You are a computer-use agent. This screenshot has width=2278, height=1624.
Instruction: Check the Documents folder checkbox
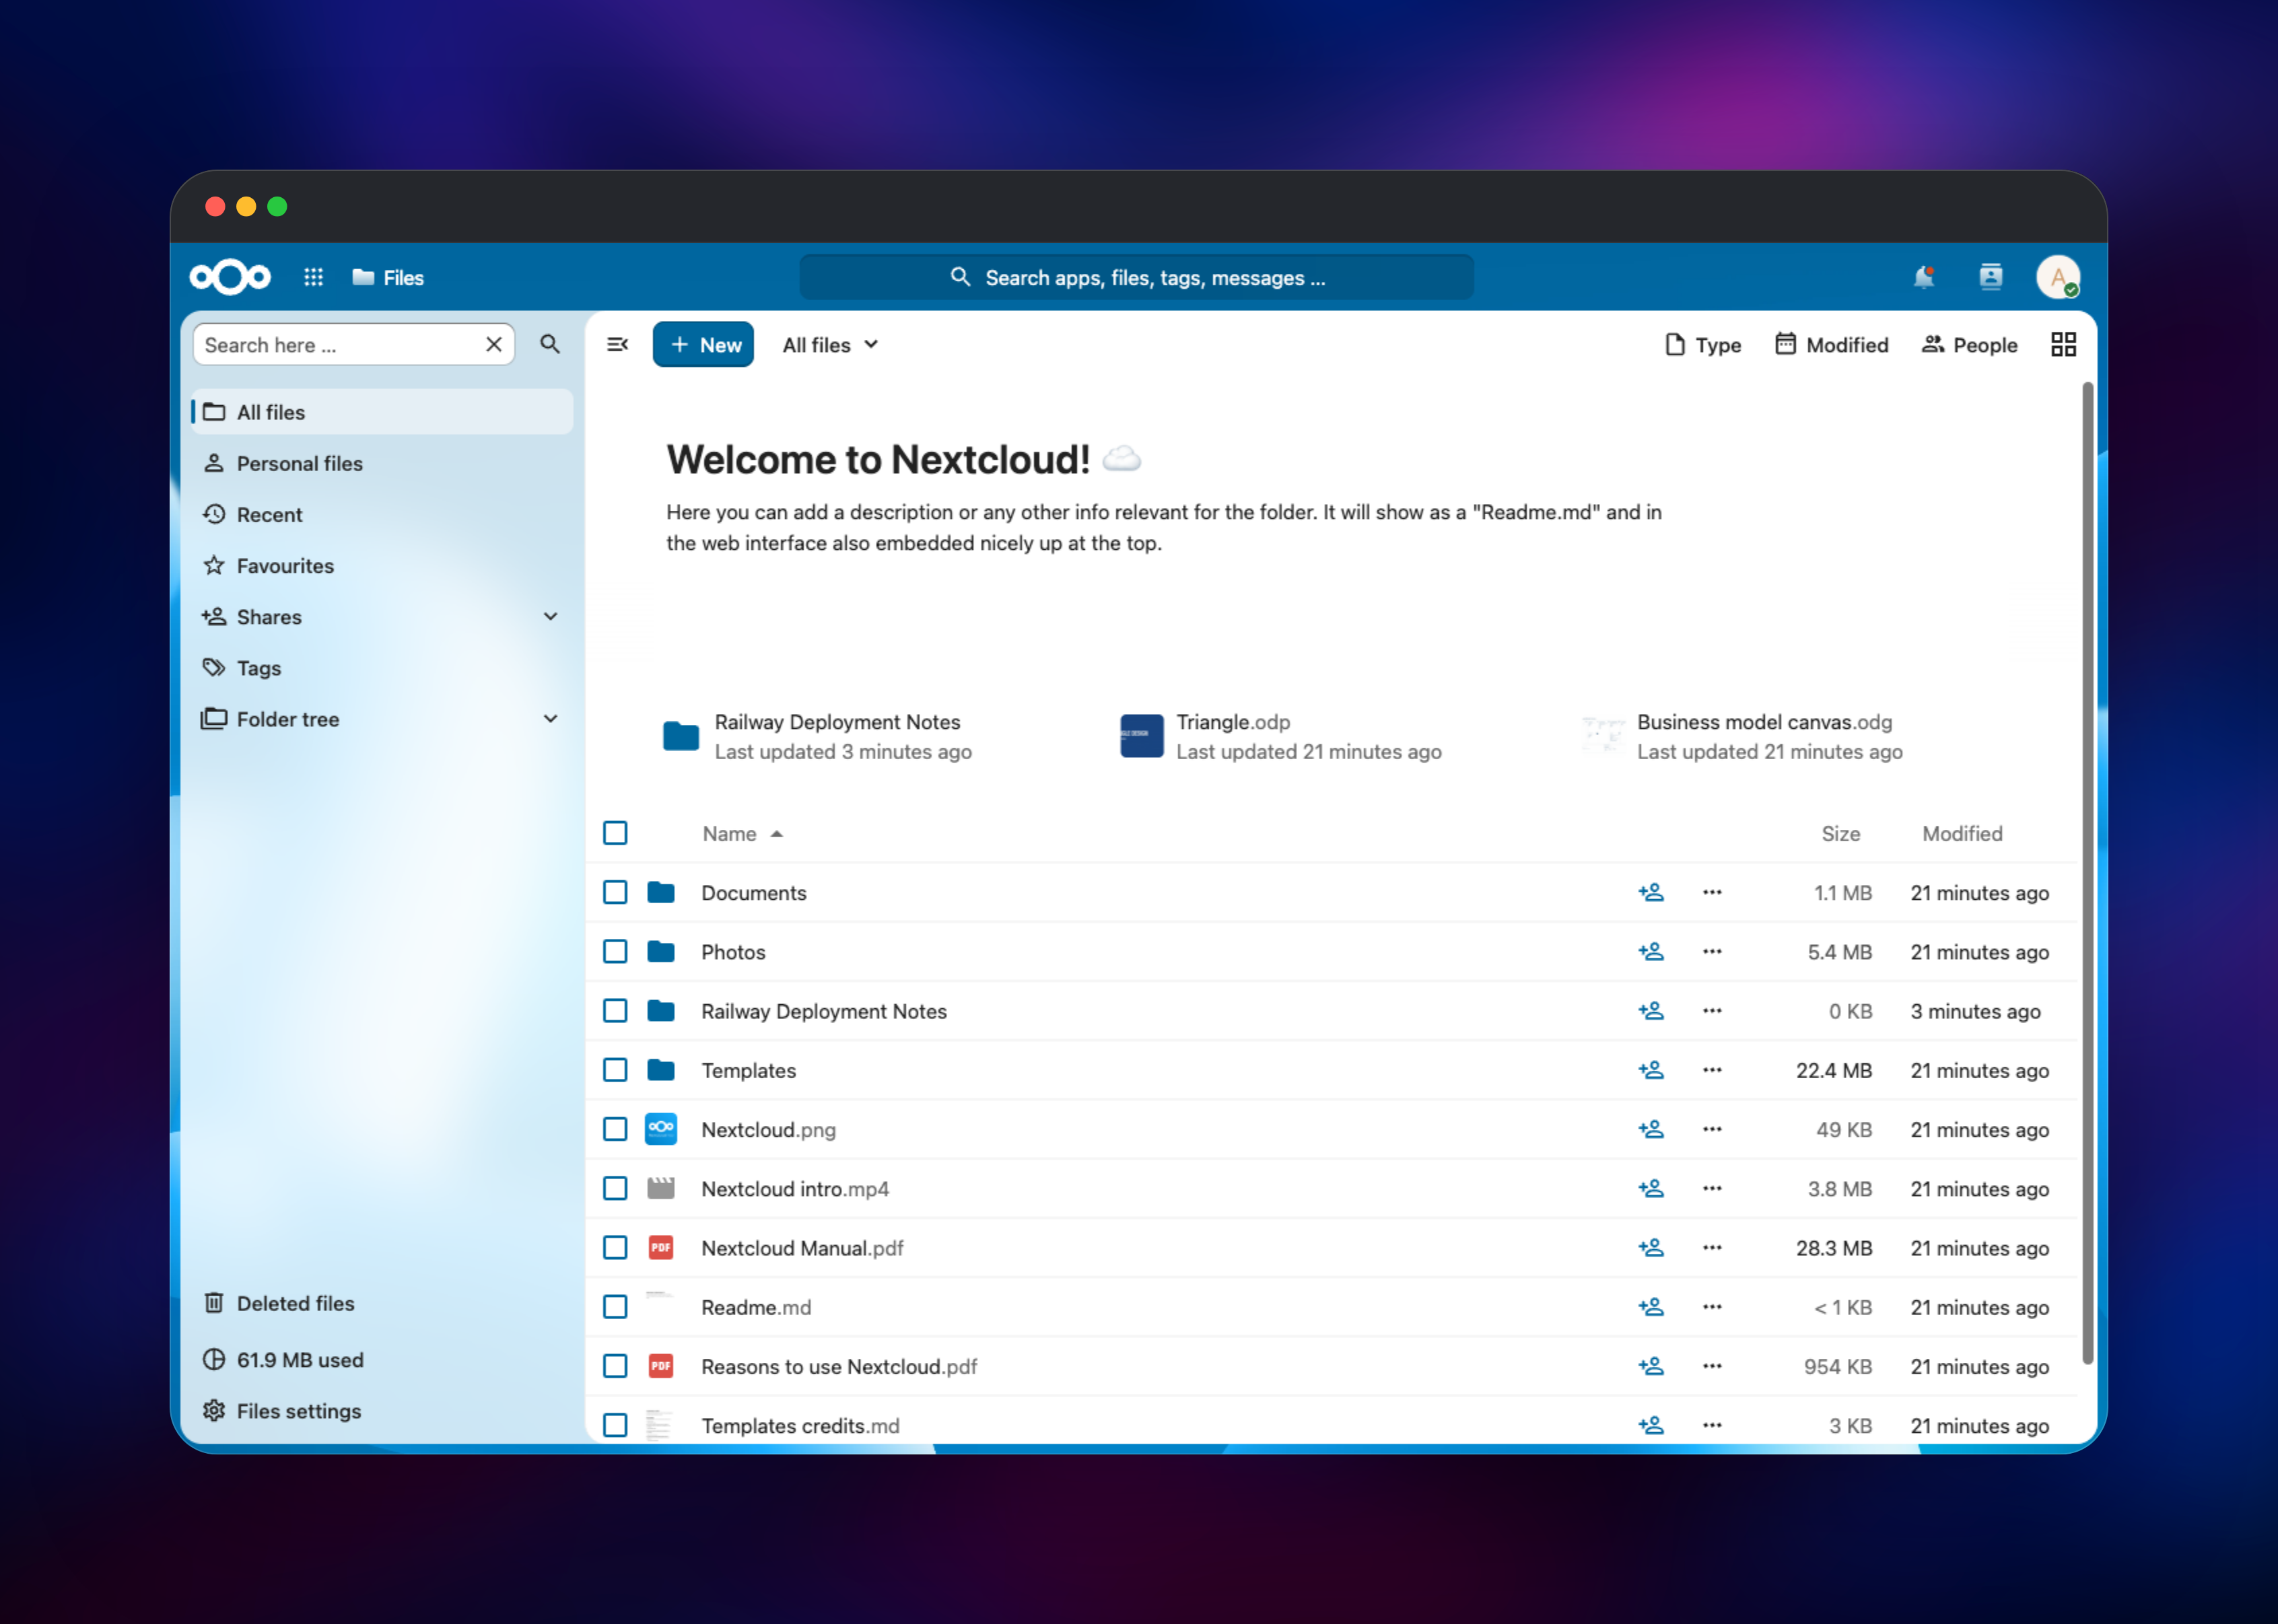click(615, 892)
